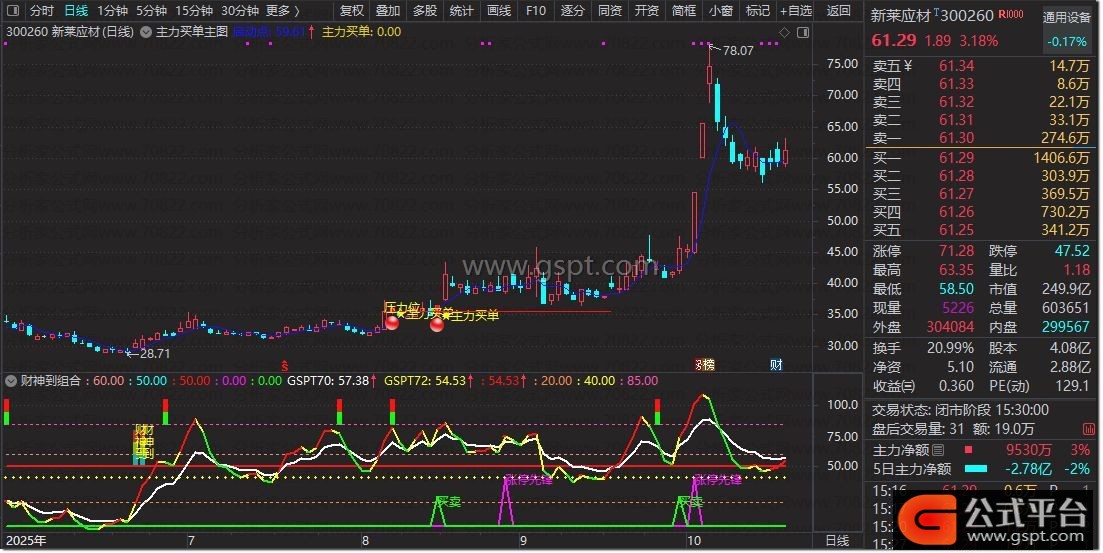Click the diamond icon in chart header
Screen dimensions: 1103x553
click(x=783, y=33)
